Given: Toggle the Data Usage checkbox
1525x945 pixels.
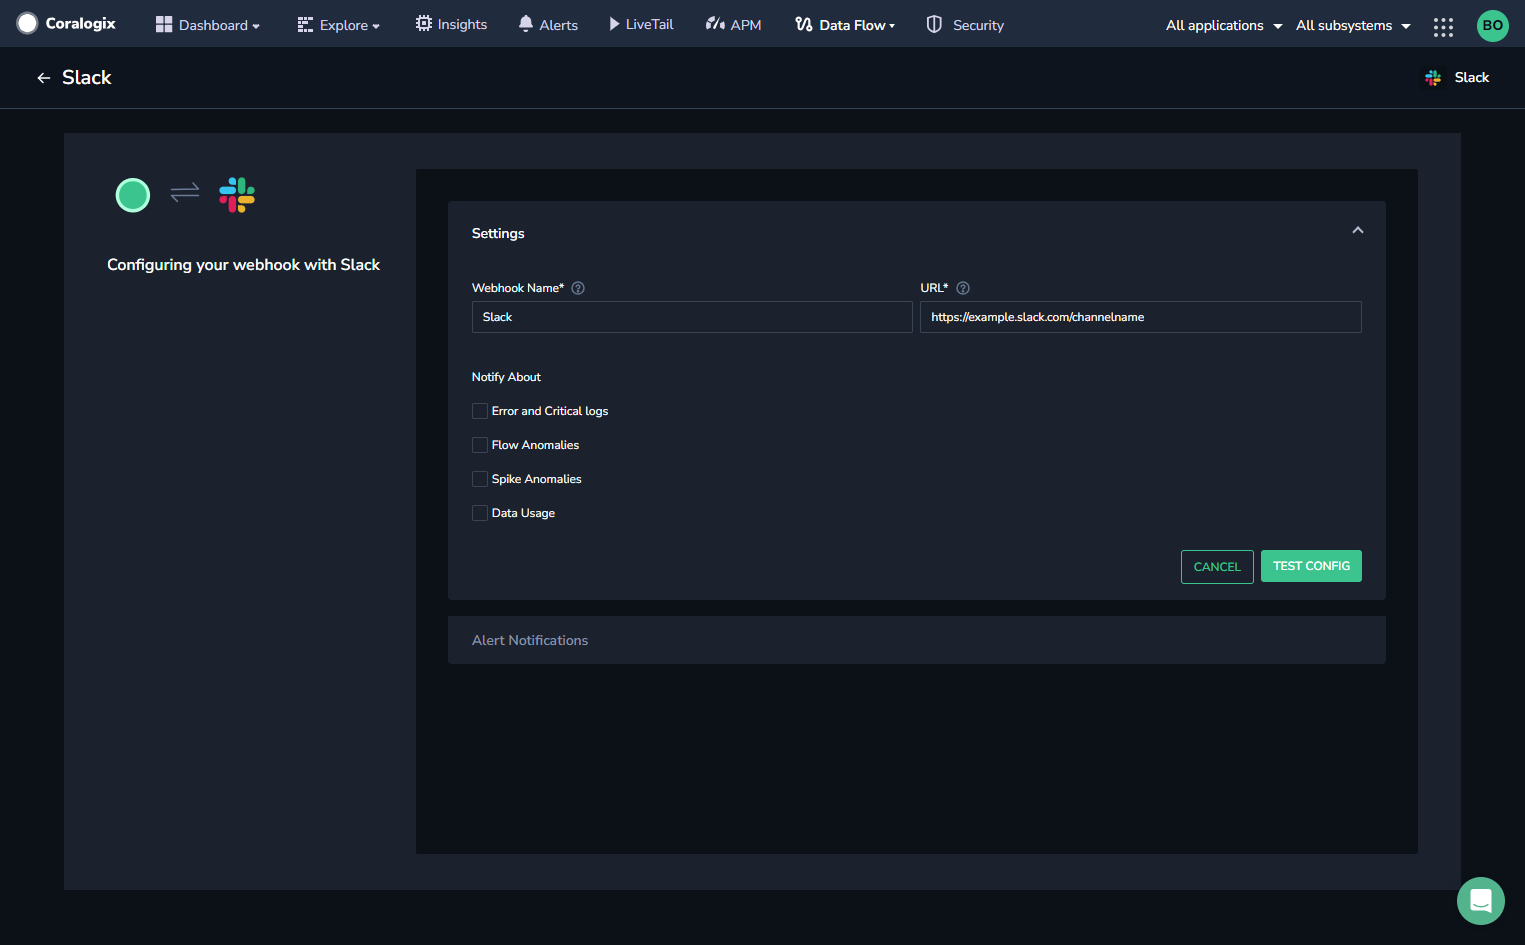Looking at the screenshot, I should pyautogui.click(x=480, y=513).
